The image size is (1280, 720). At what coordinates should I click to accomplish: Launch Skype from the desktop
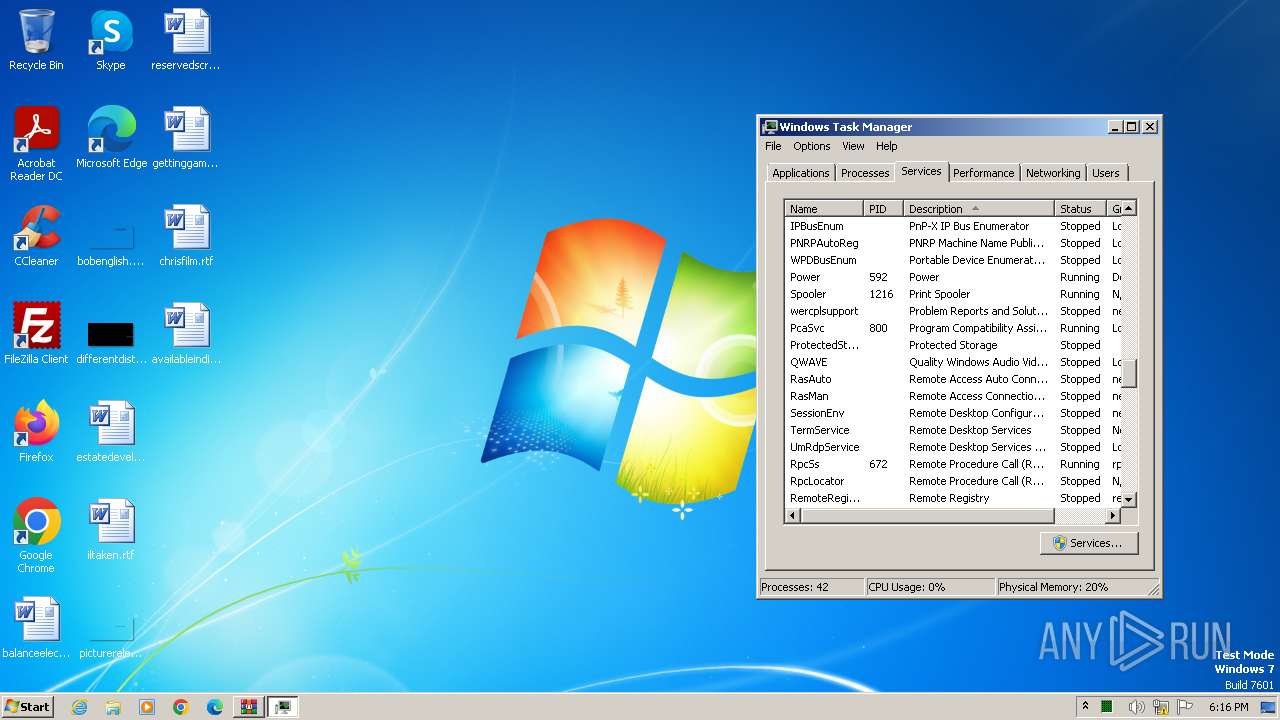coord(110,40)
